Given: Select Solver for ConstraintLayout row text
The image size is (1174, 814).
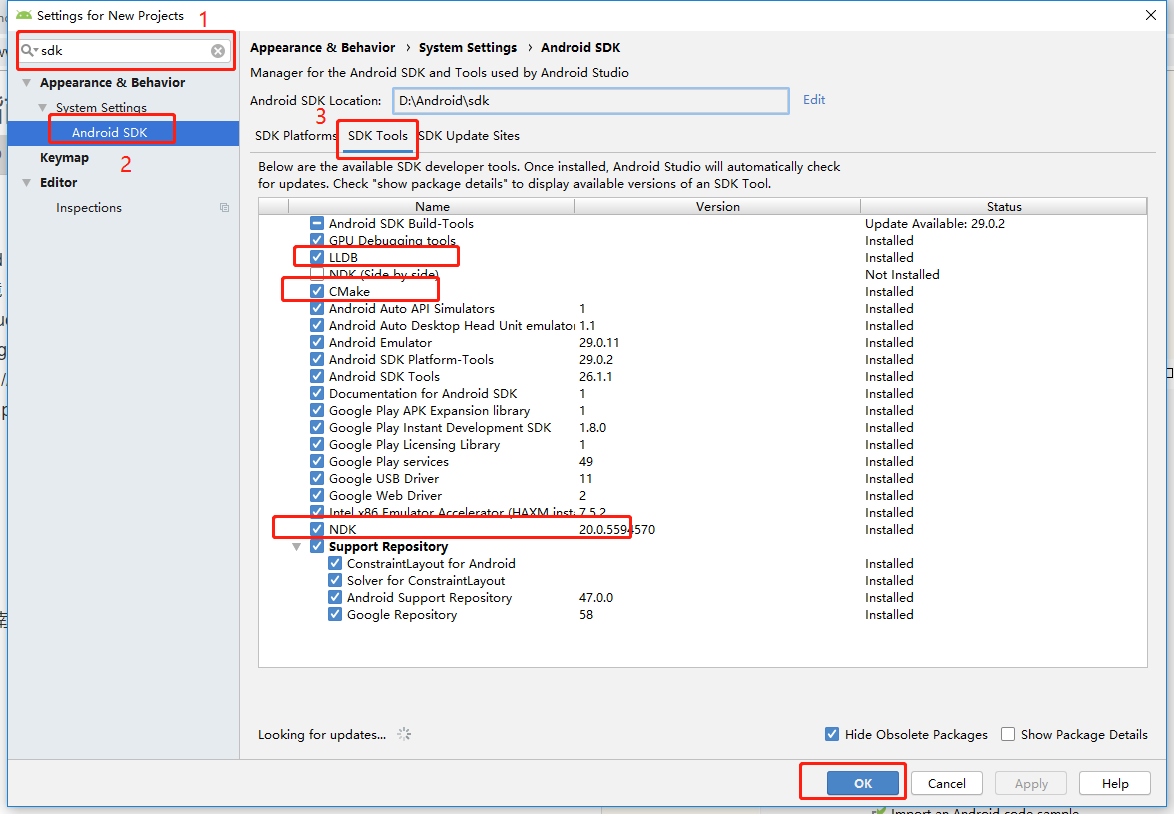Looking at the screenshot, I should coord(426,581).
